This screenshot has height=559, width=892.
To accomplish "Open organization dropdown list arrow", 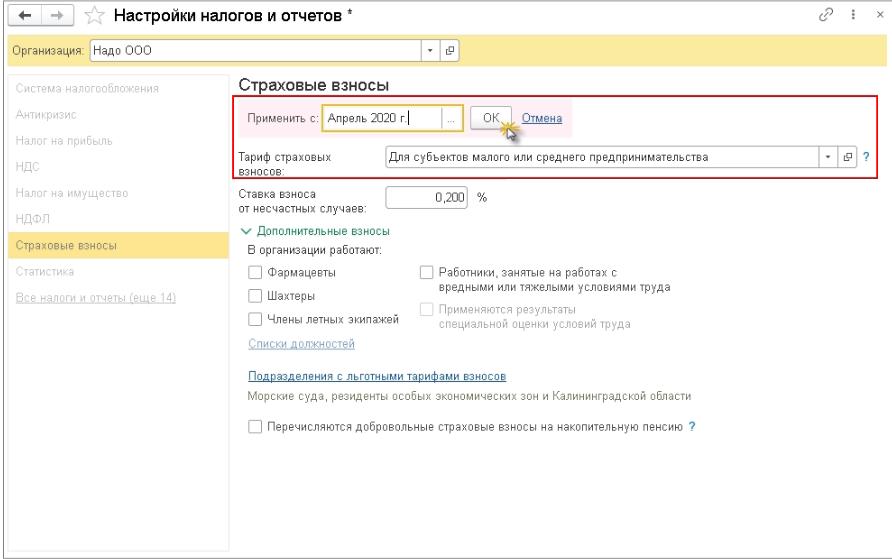I will [x=430, y=51].
